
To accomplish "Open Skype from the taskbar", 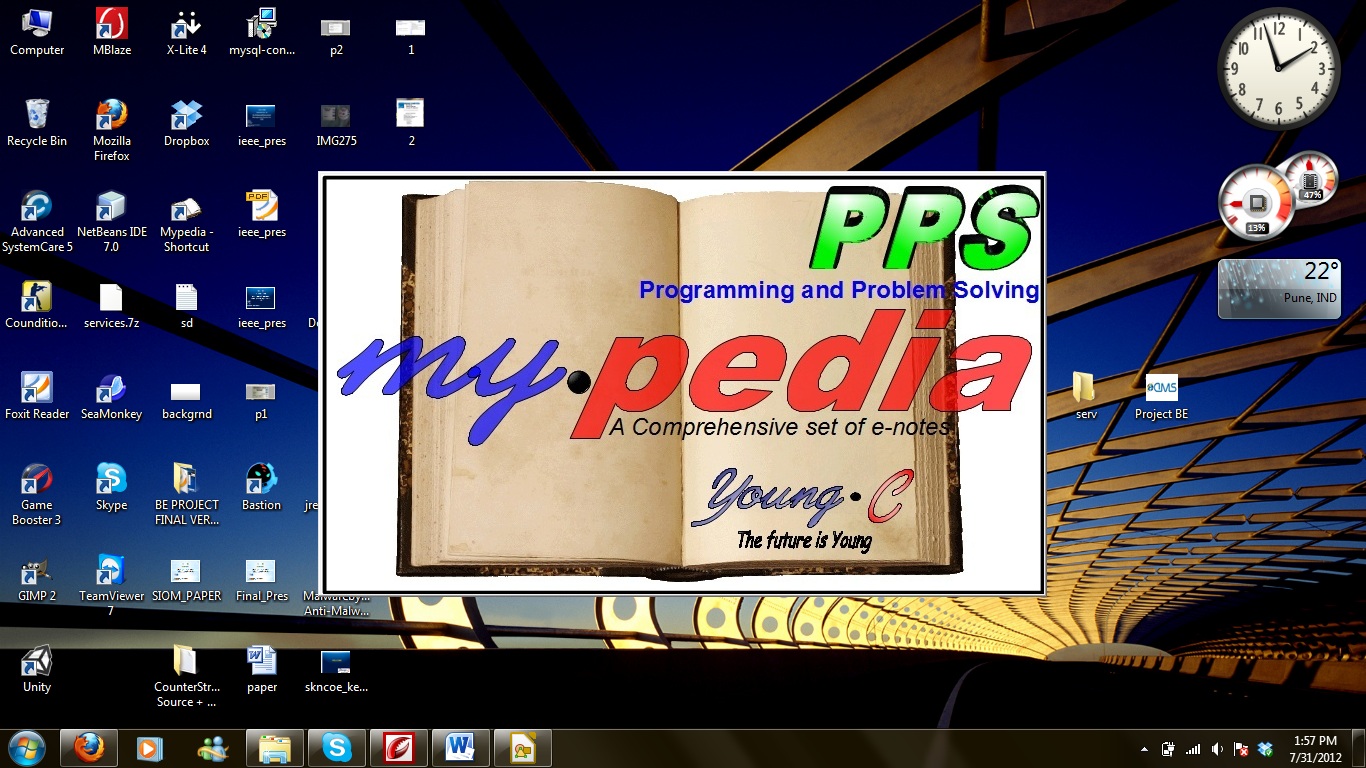I will 337,747.
